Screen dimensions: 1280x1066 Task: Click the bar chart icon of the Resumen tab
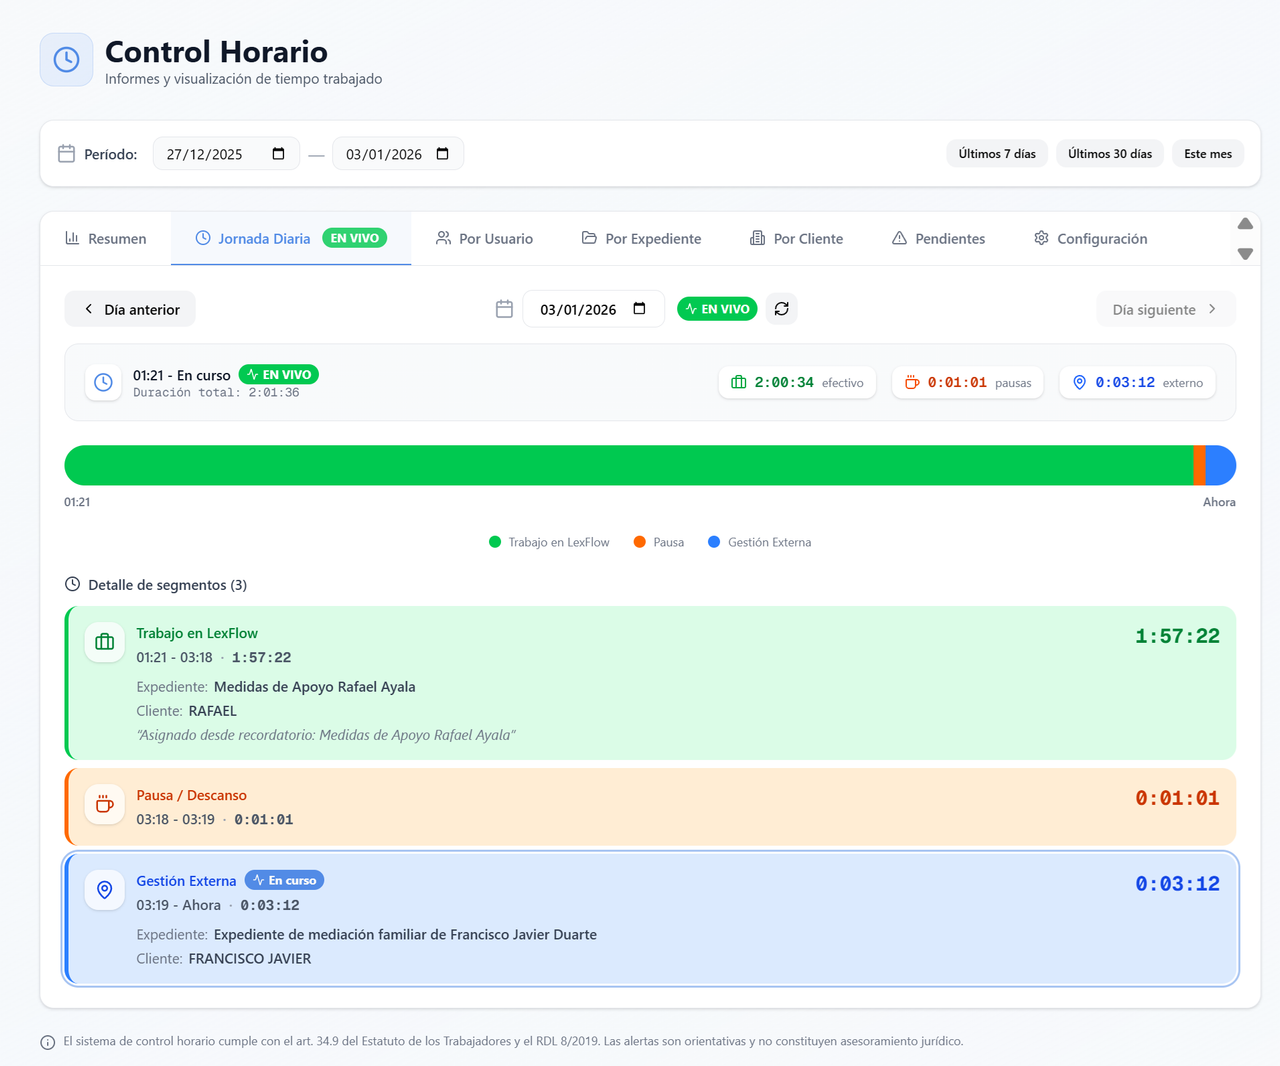(72, 238)
